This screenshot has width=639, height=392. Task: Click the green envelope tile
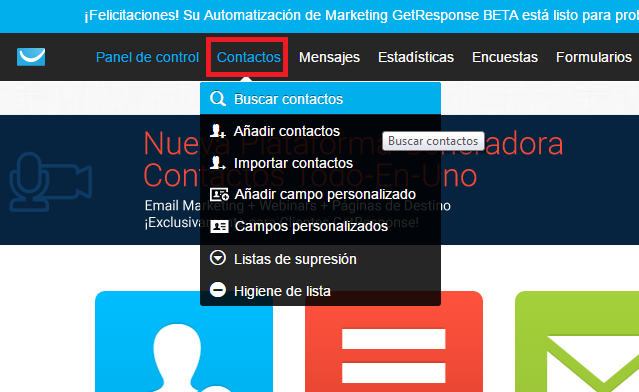click(577, 341)
